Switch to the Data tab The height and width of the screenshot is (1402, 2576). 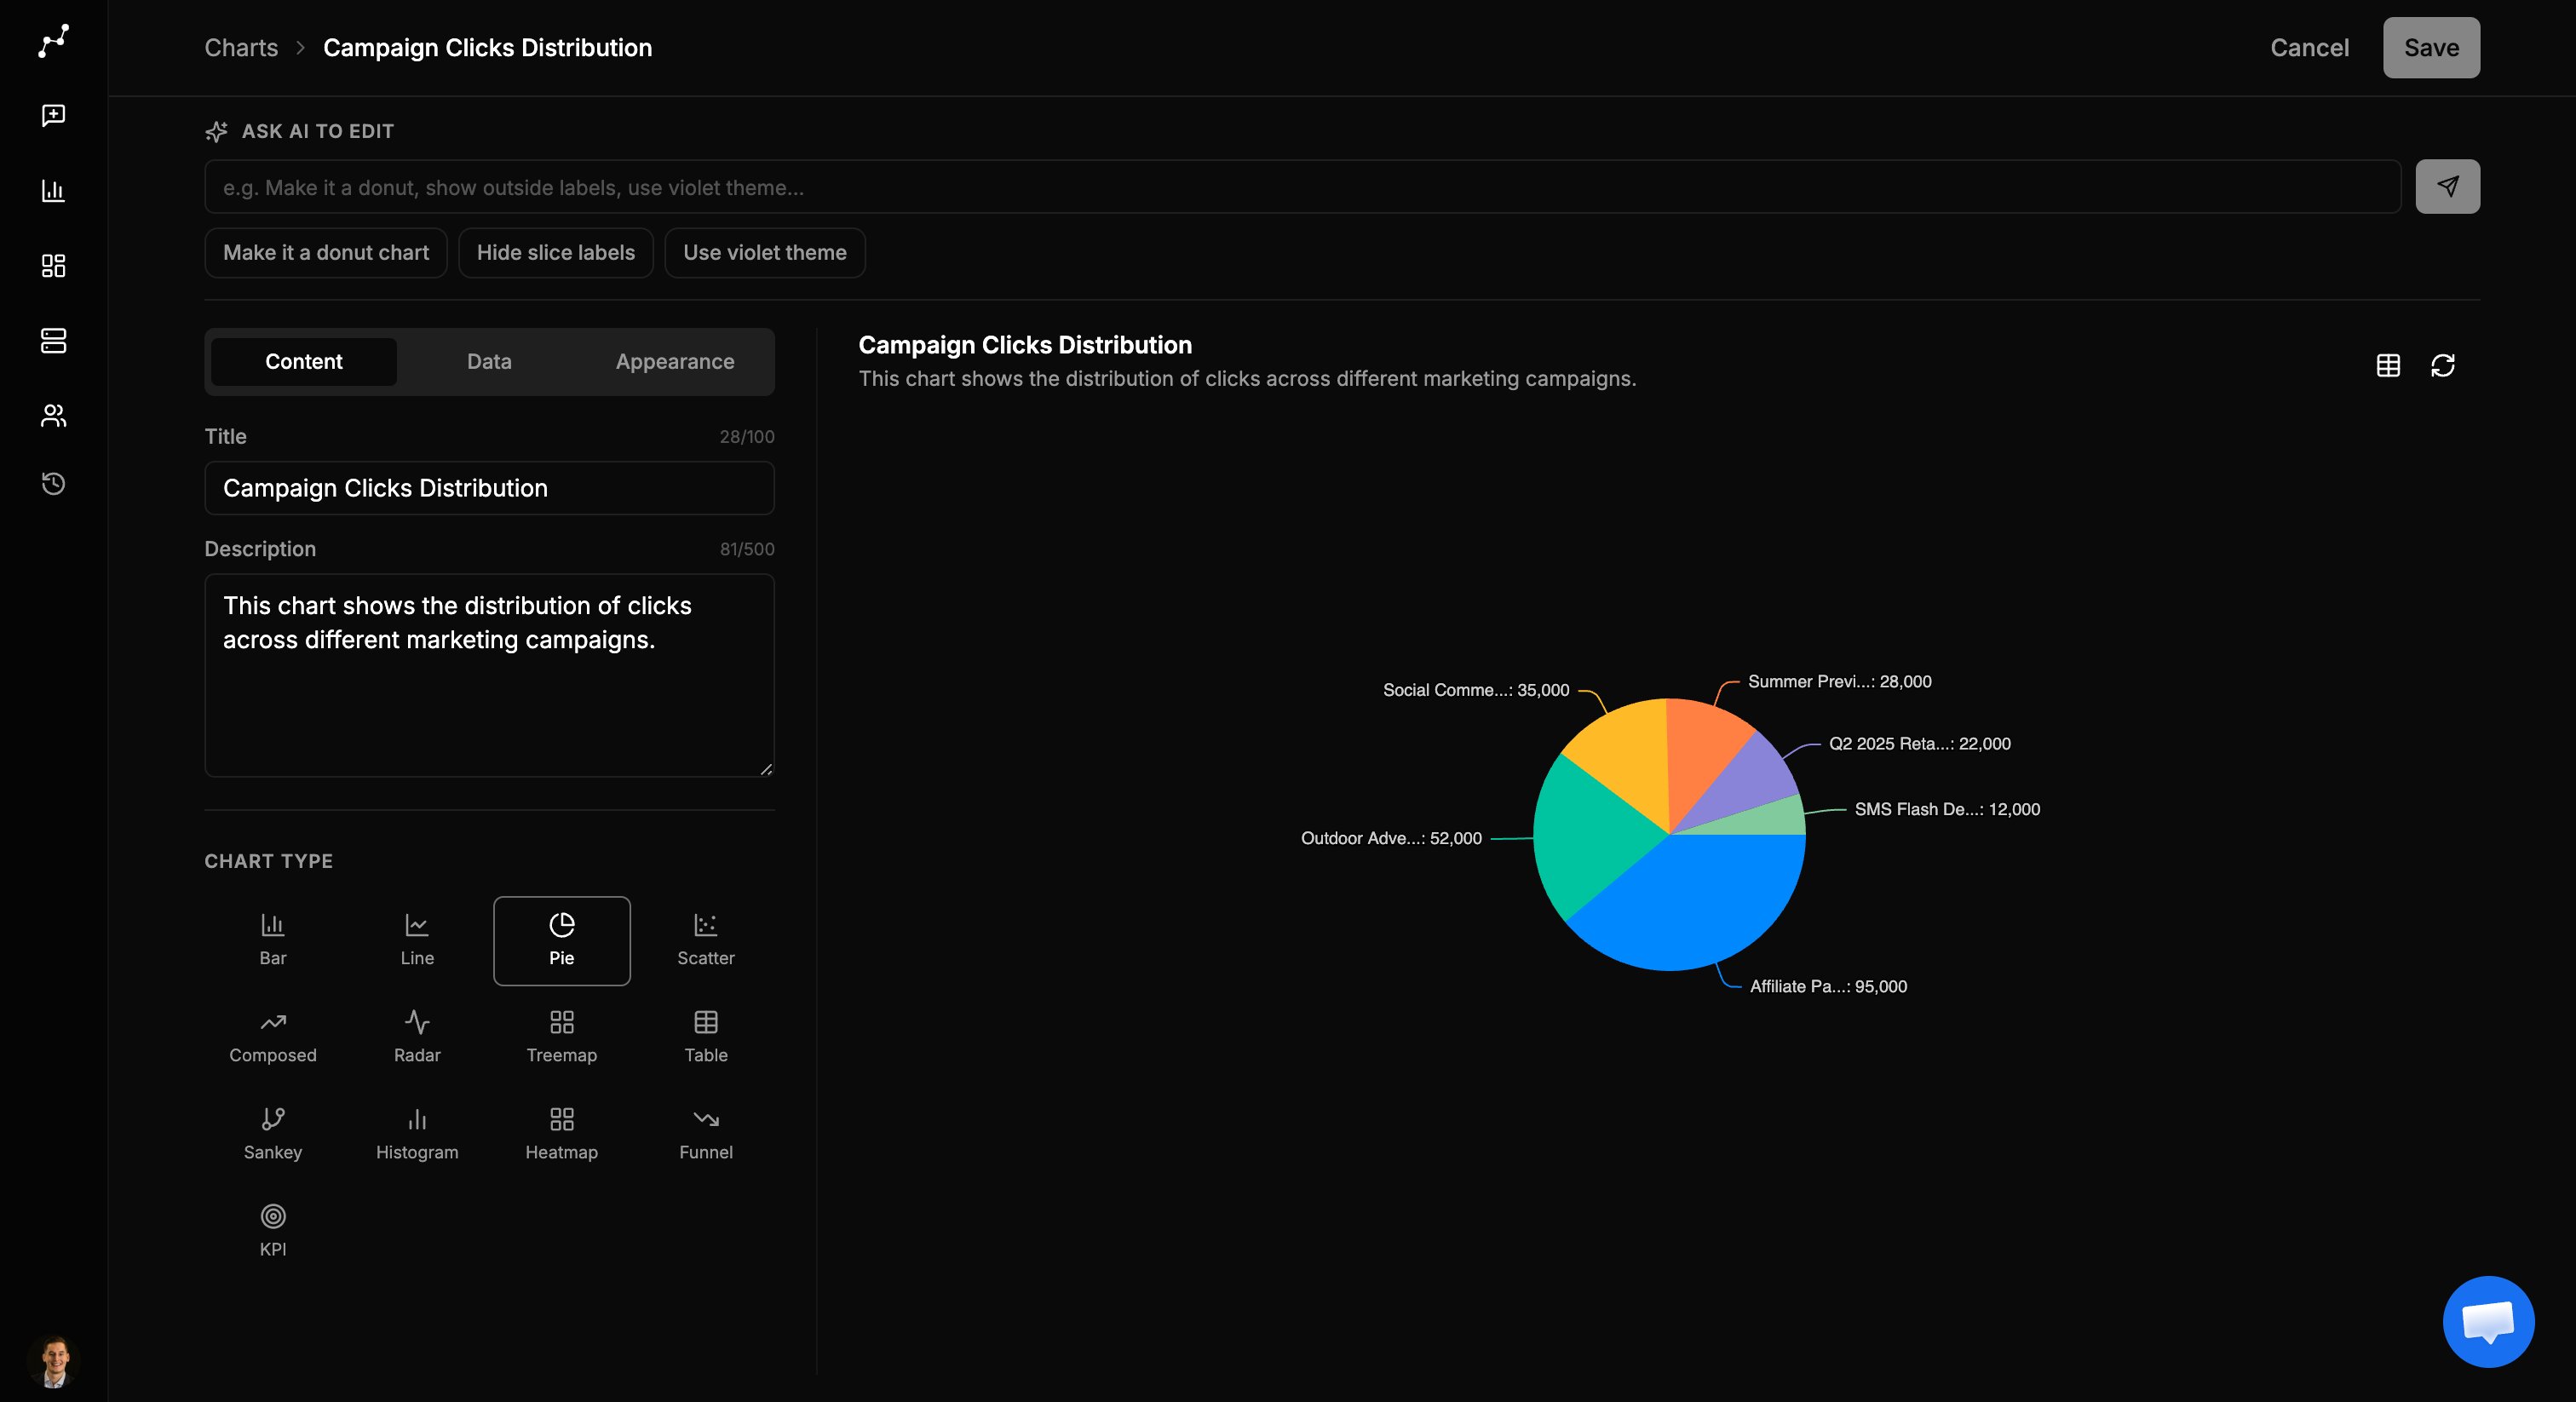pos(489,361)
